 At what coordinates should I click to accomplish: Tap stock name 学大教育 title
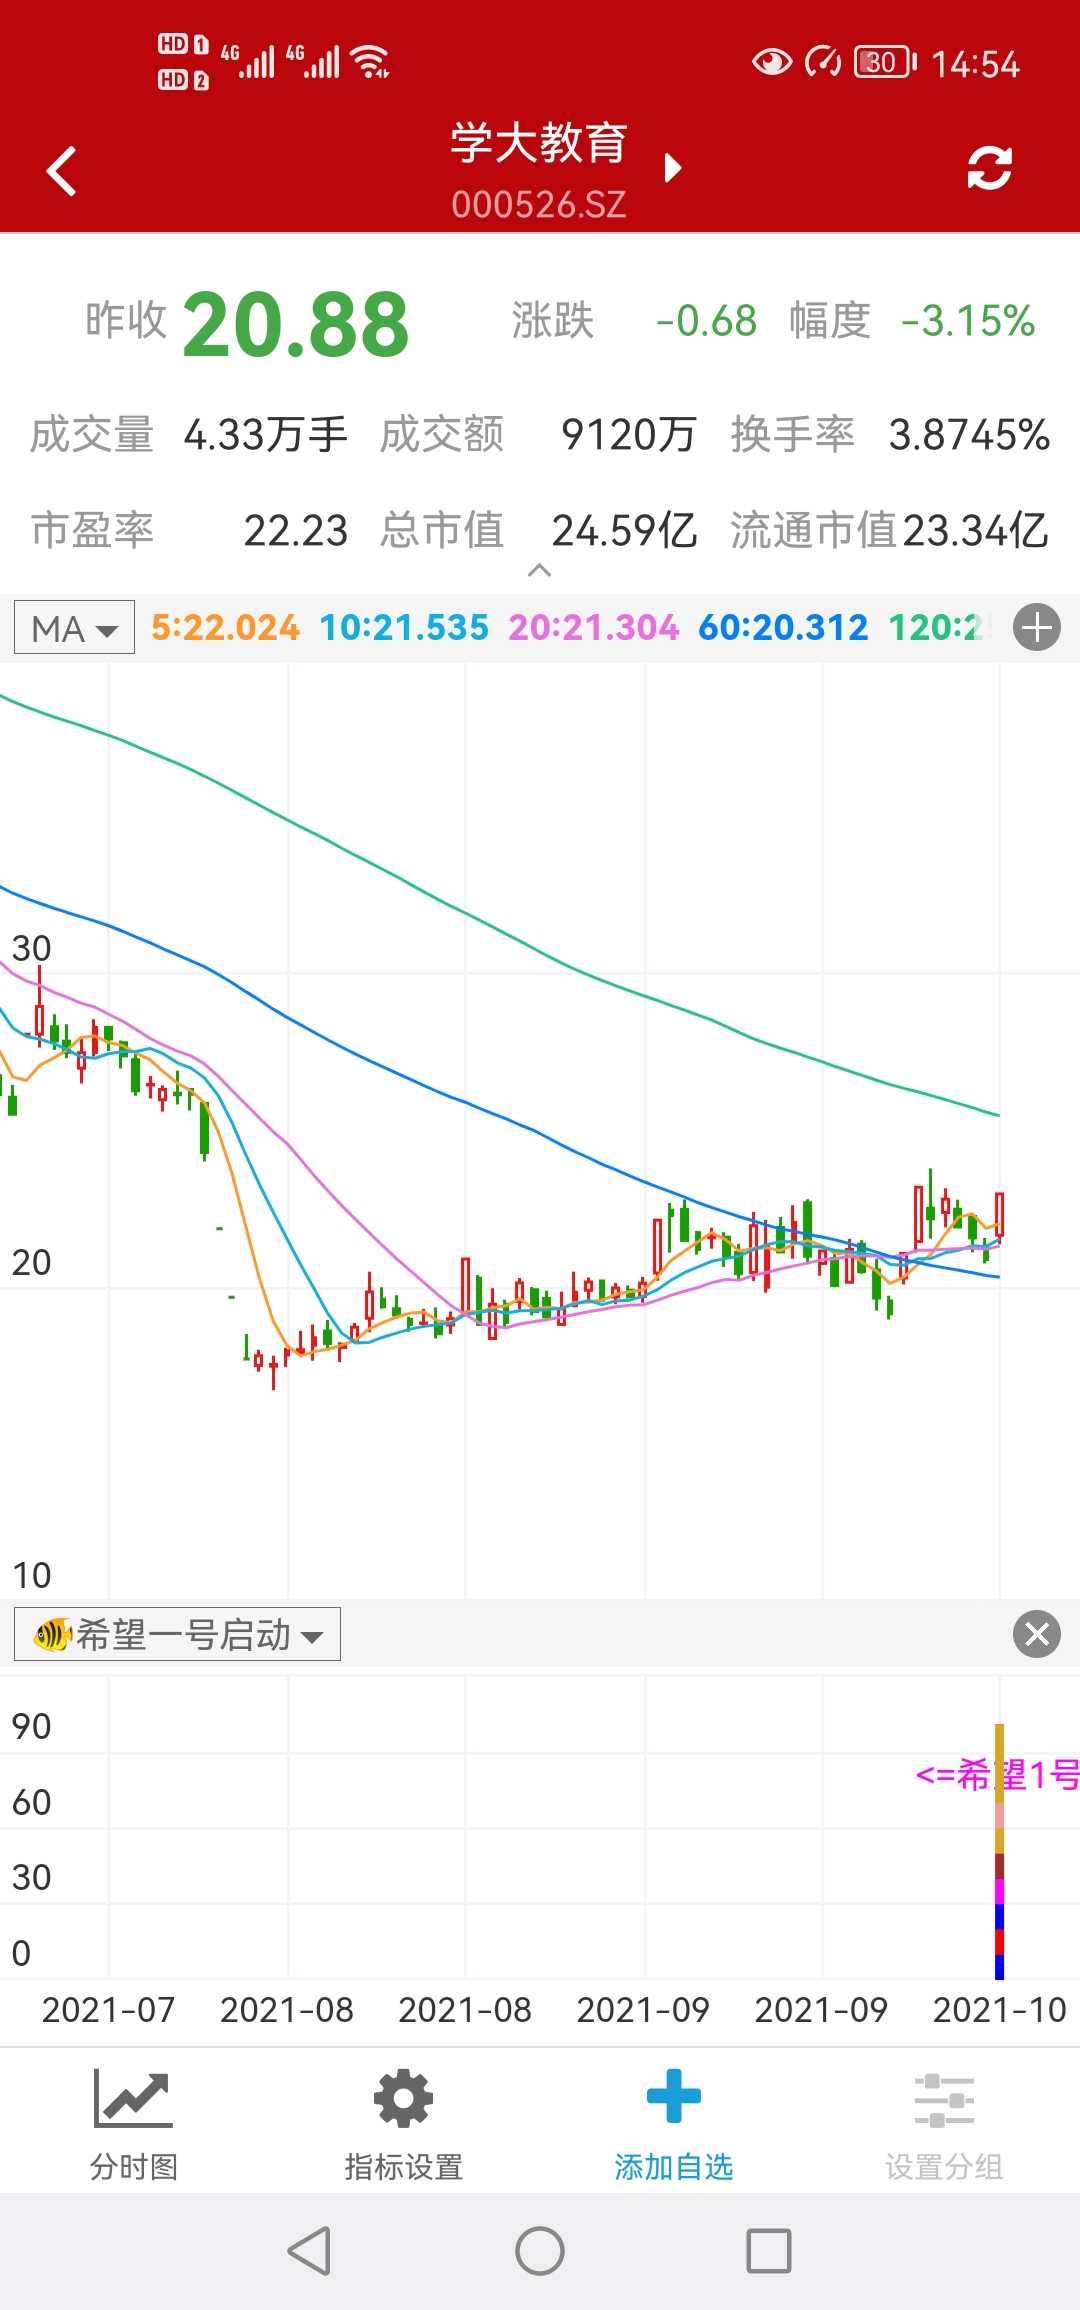tap(539, 143)
